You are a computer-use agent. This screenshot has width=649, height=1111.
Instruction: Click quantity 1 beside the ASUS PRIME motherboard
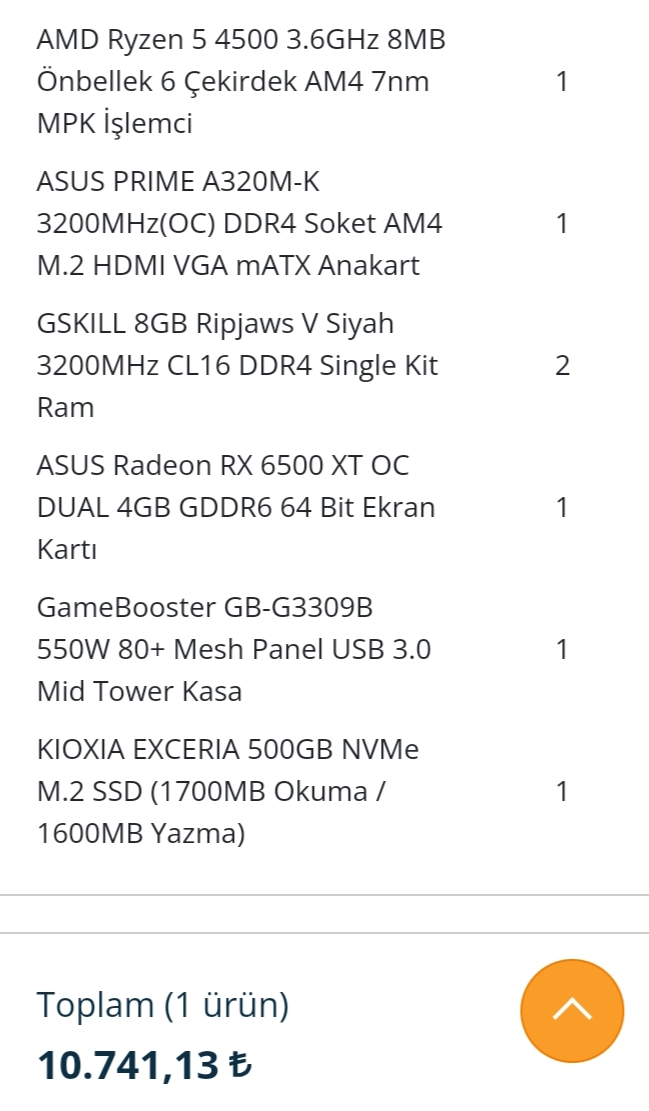coord(562,224)
